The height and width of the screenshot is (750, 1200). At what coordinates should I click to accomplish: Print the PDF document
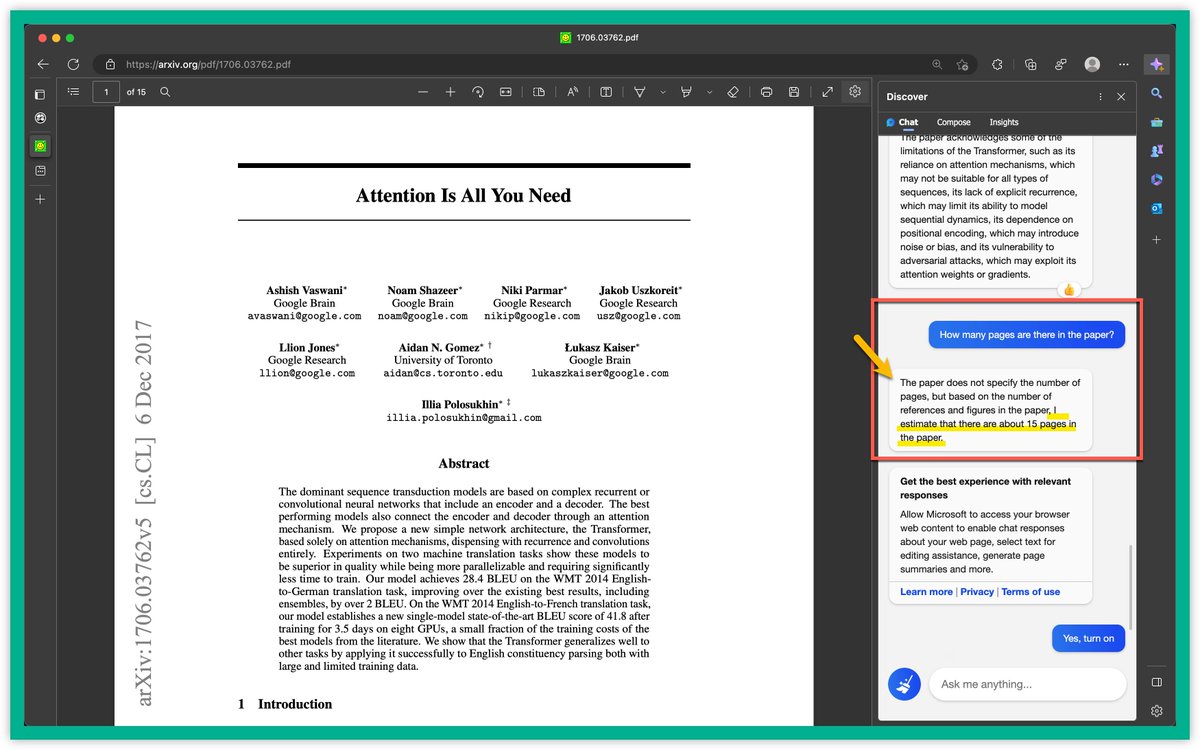point(766,92)
